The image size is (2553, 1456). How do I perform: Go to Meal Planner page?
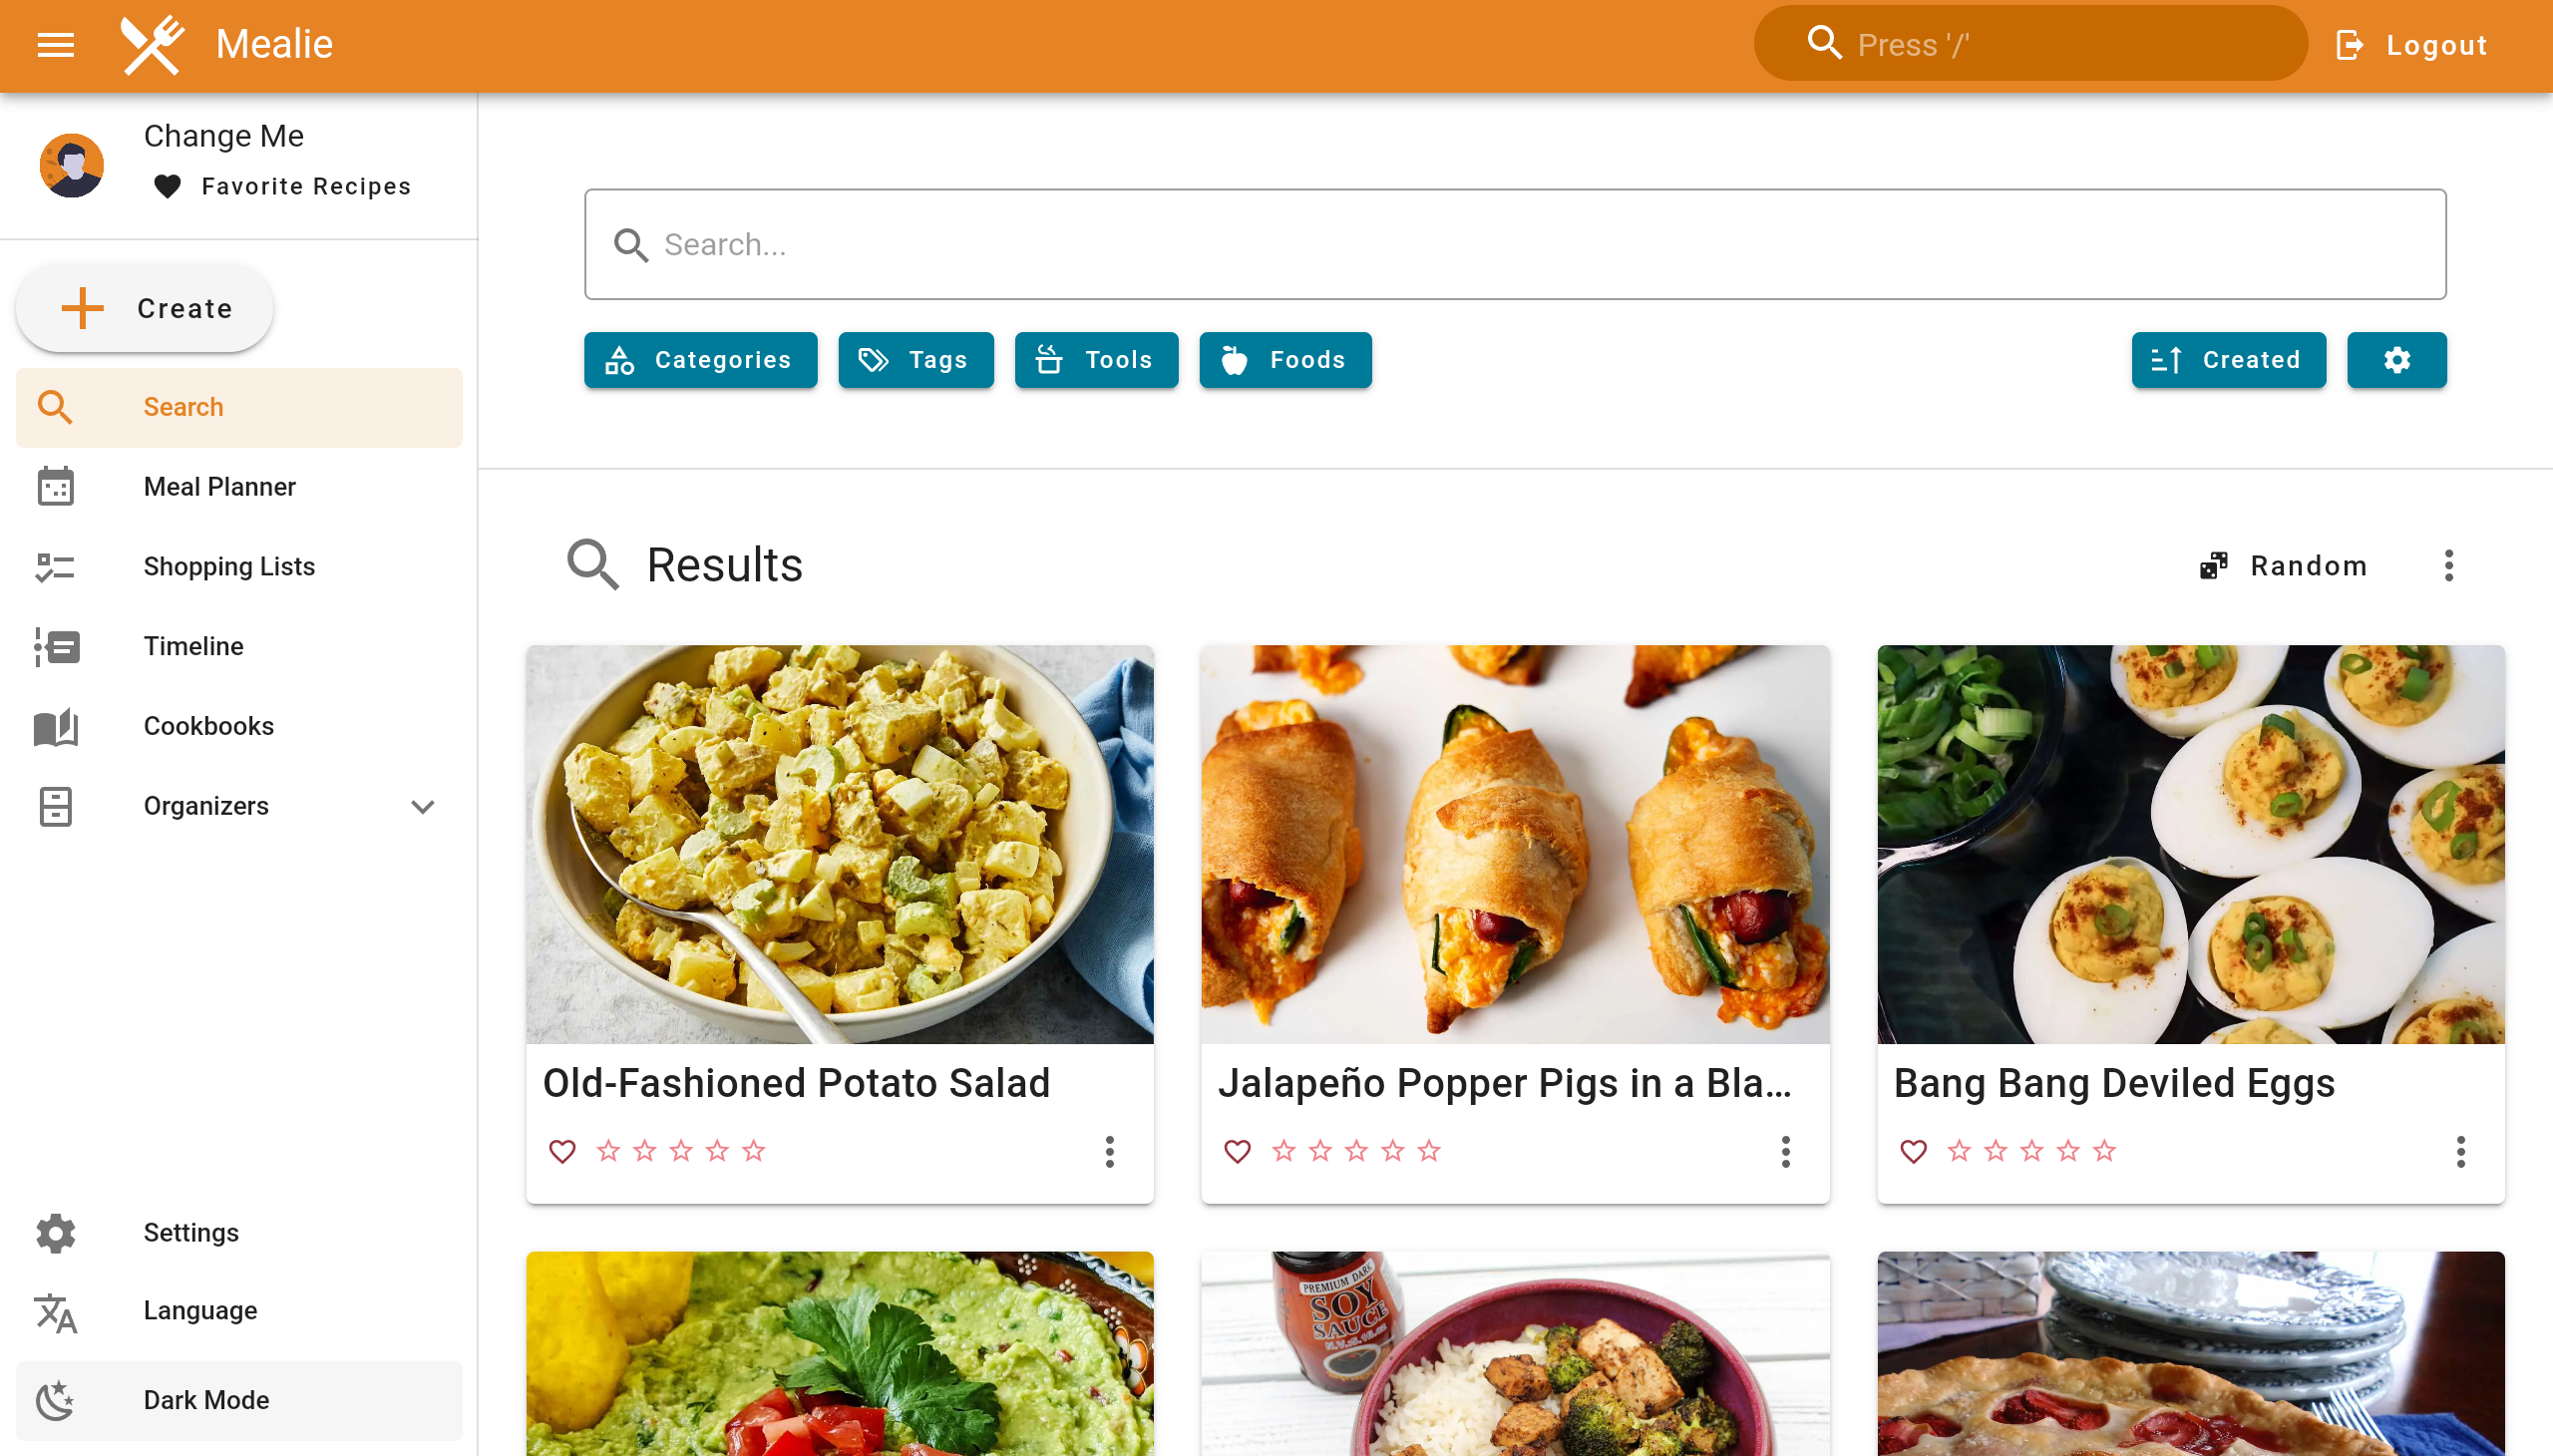coord(219,487)
